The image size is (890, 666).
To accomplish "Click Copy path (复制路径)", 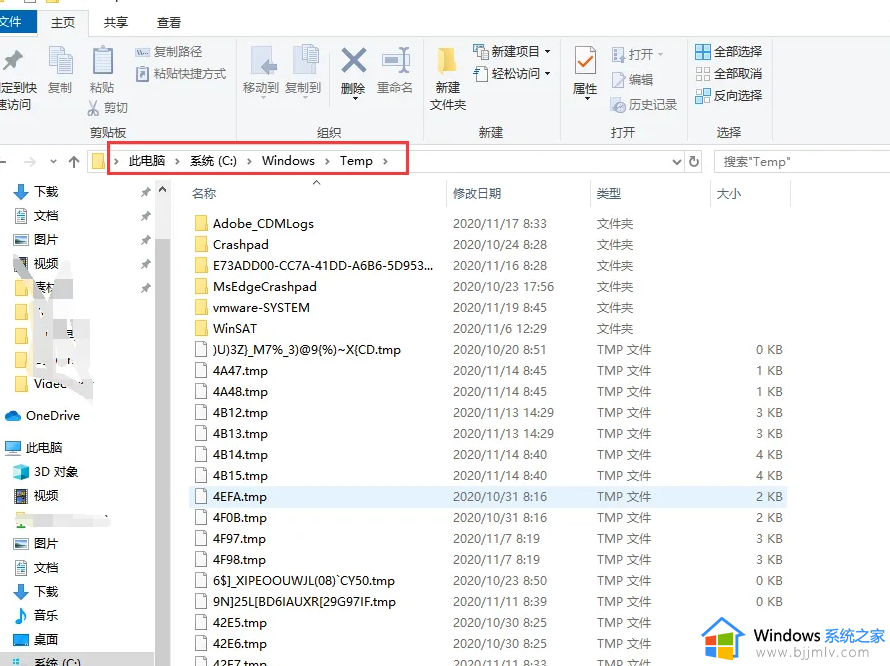I will tap(169, 52).
